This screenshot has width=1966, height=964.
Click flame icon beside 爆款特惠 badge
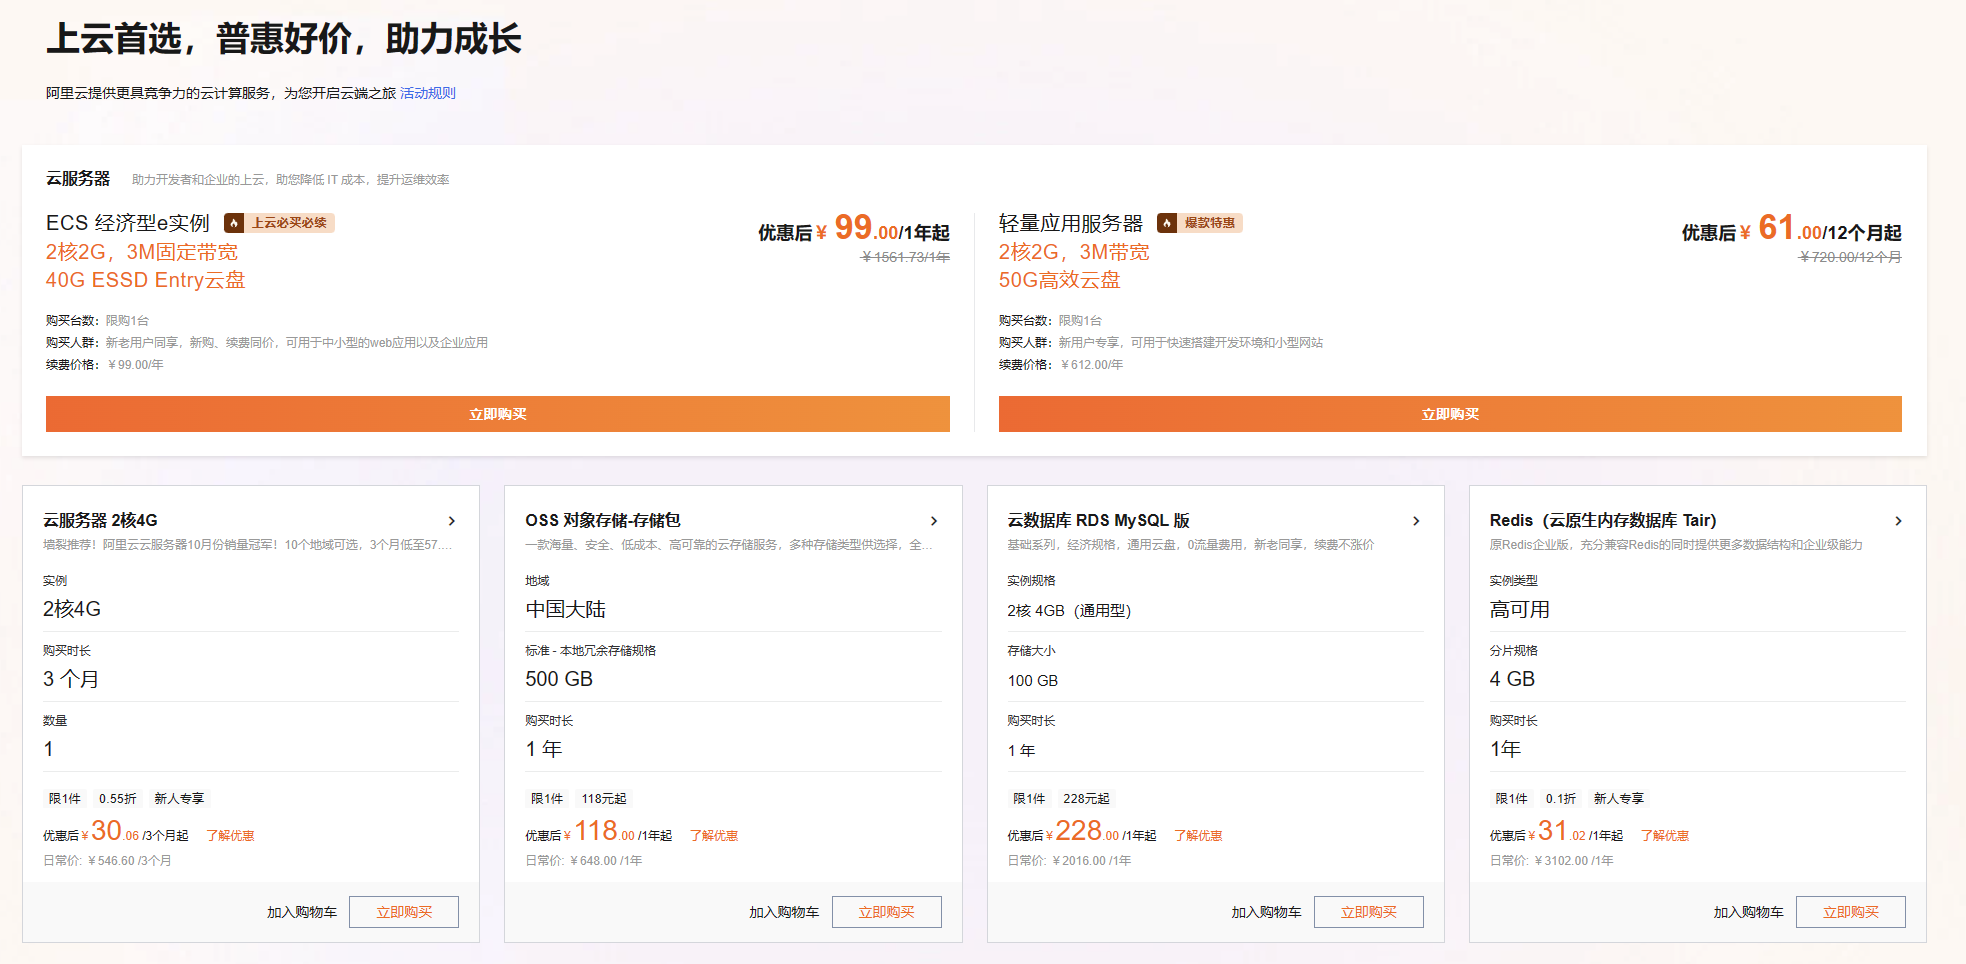[x=1167, y=223]
